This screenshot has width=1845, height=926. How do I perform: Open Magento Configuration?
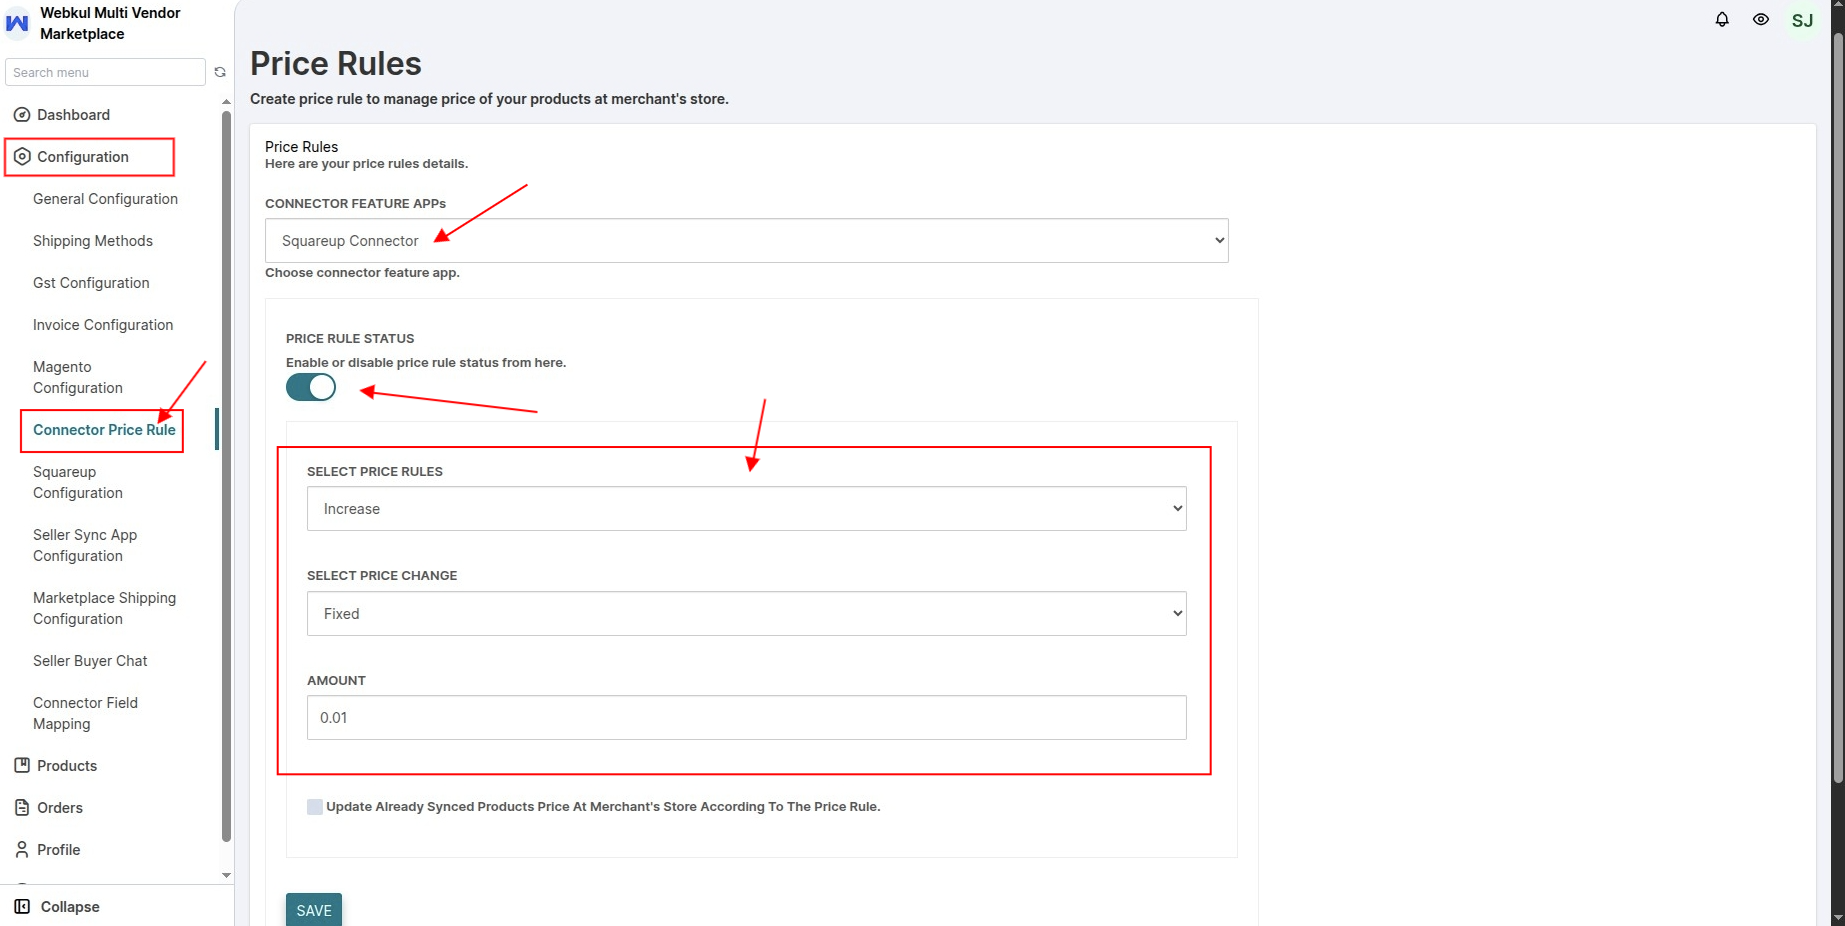pyautogui.click(x=78, y=378)
